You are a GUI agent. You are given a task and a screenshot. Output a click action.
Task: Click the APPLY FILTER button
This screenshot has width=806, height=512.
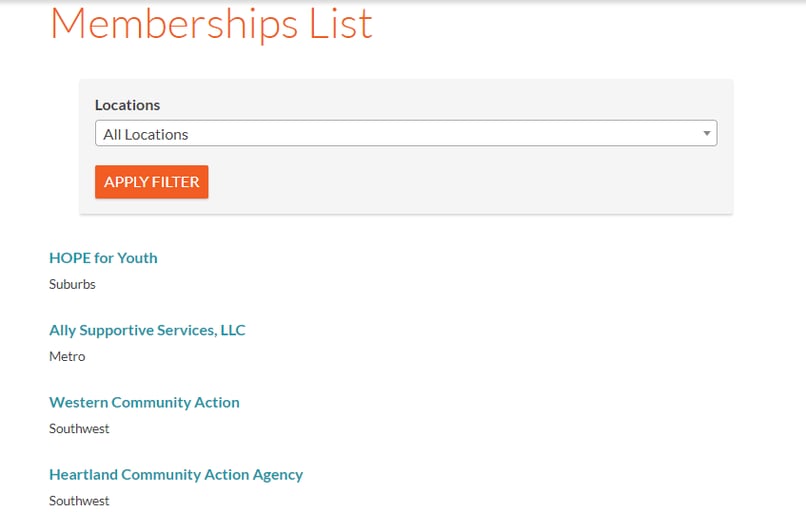pyautogui.click(x=152, y=182)
